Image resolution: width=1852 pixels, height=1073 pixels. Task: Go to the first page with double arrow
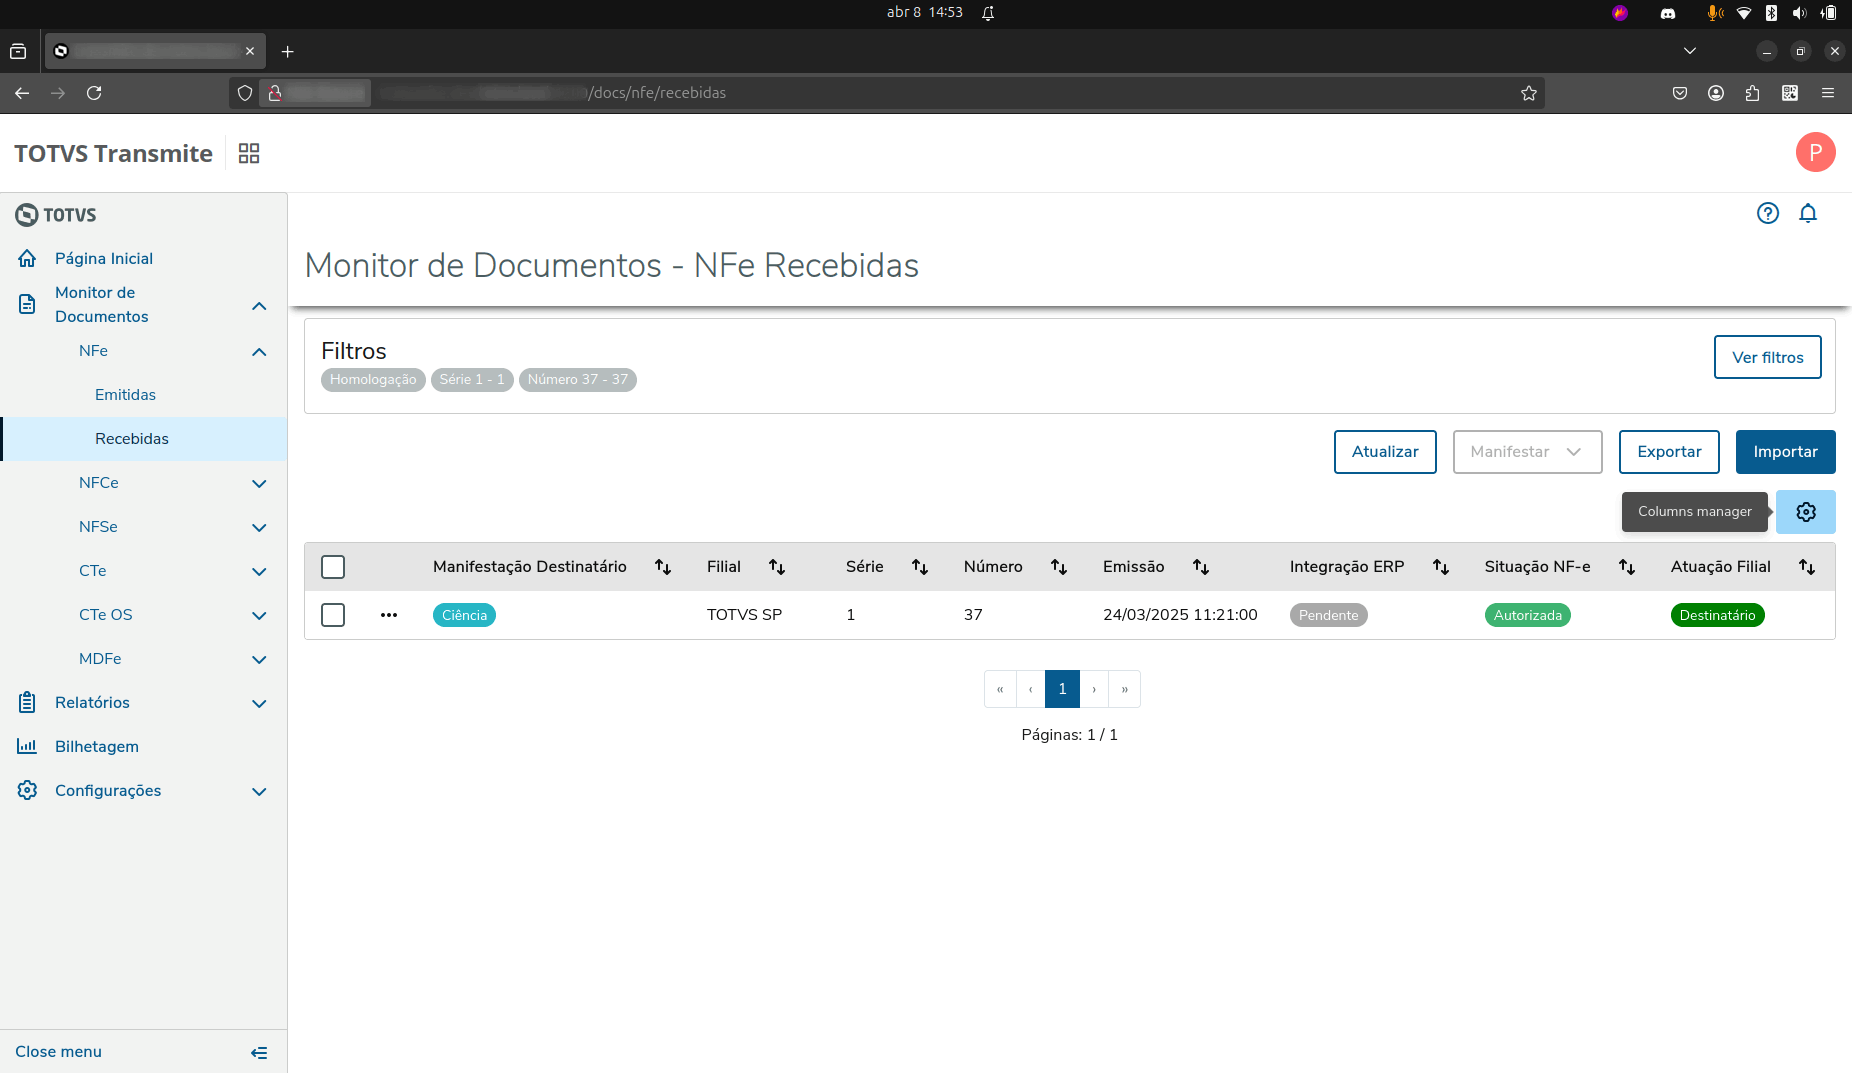(1000, 689)
